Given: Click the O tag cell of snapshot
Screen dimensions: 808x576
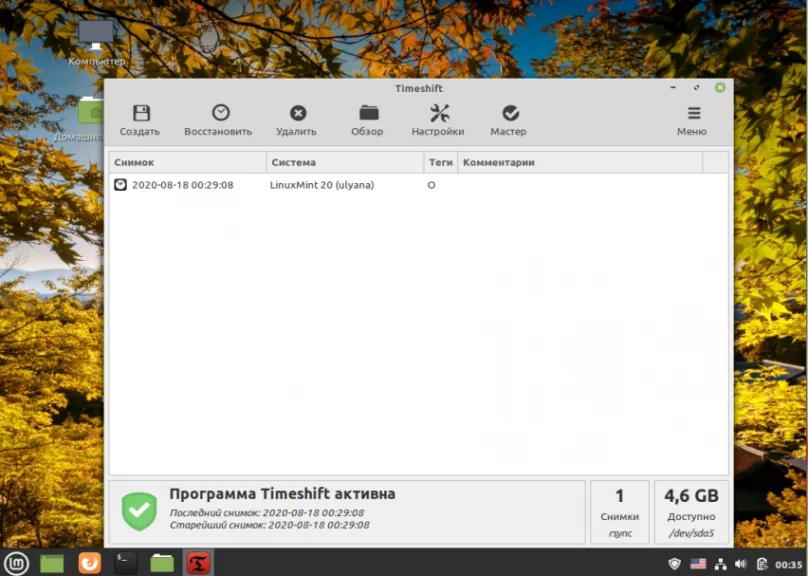Looking at the screenshot, I should [x=431, y=185].
